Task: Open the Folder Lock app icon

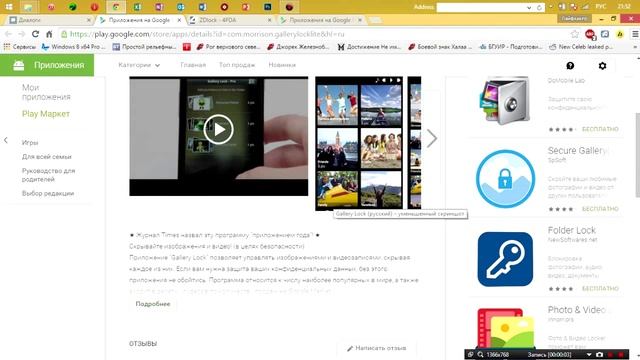Action: coord(505,259)
